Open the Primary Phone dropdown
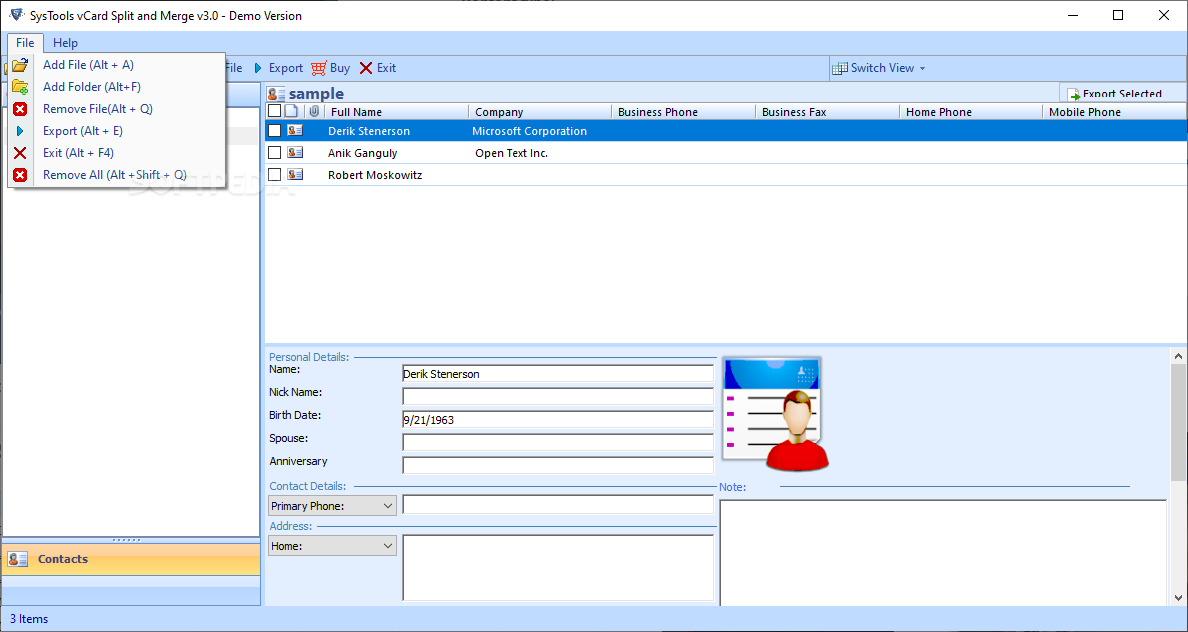This screenshot has height=632, width=1188. point(332,505)
